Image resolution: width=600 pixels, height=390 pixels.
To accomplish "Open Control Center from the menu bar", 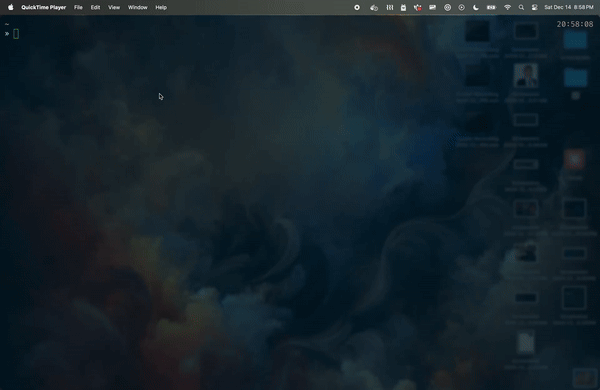I will point(535,7).
